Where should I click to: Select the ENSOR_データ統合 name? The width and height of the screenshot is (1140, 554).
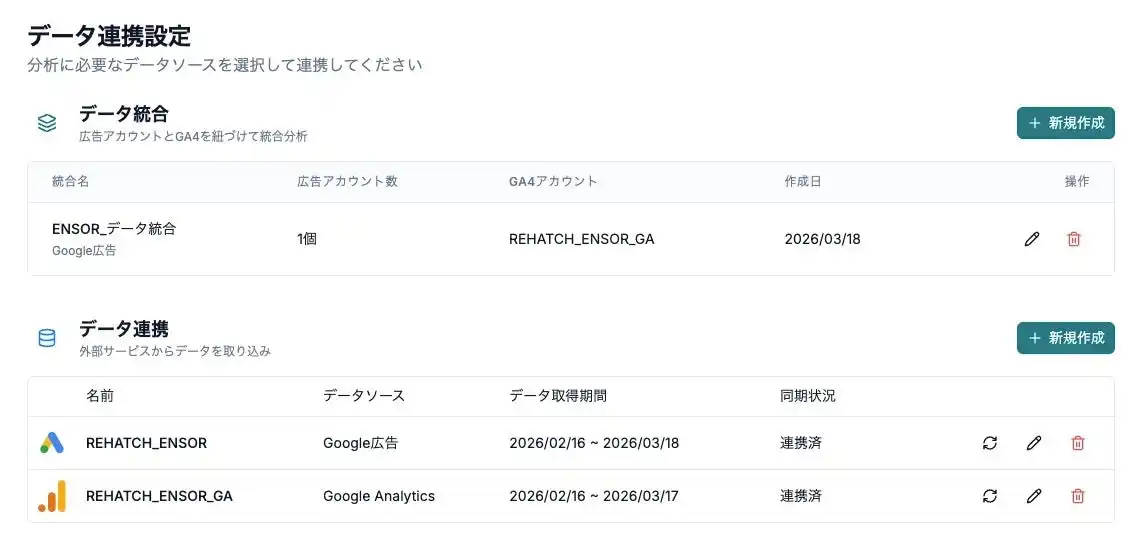pyautogui.click(x=114, y=229)
